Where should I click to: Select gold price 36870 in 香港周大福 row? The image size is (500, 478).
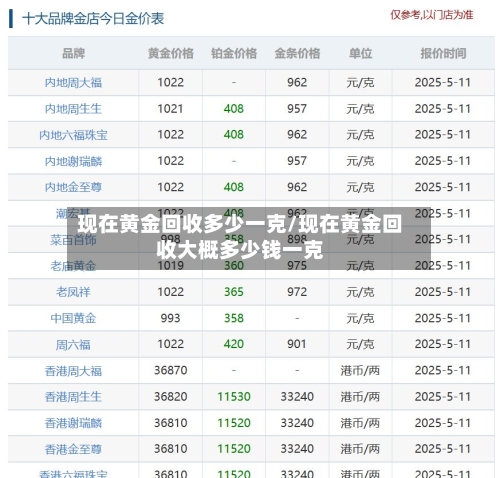click(170, 370)
